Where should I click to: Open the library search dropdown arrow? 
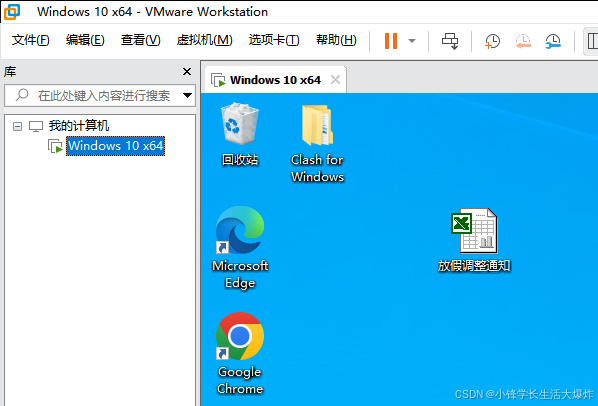[187, 95]
